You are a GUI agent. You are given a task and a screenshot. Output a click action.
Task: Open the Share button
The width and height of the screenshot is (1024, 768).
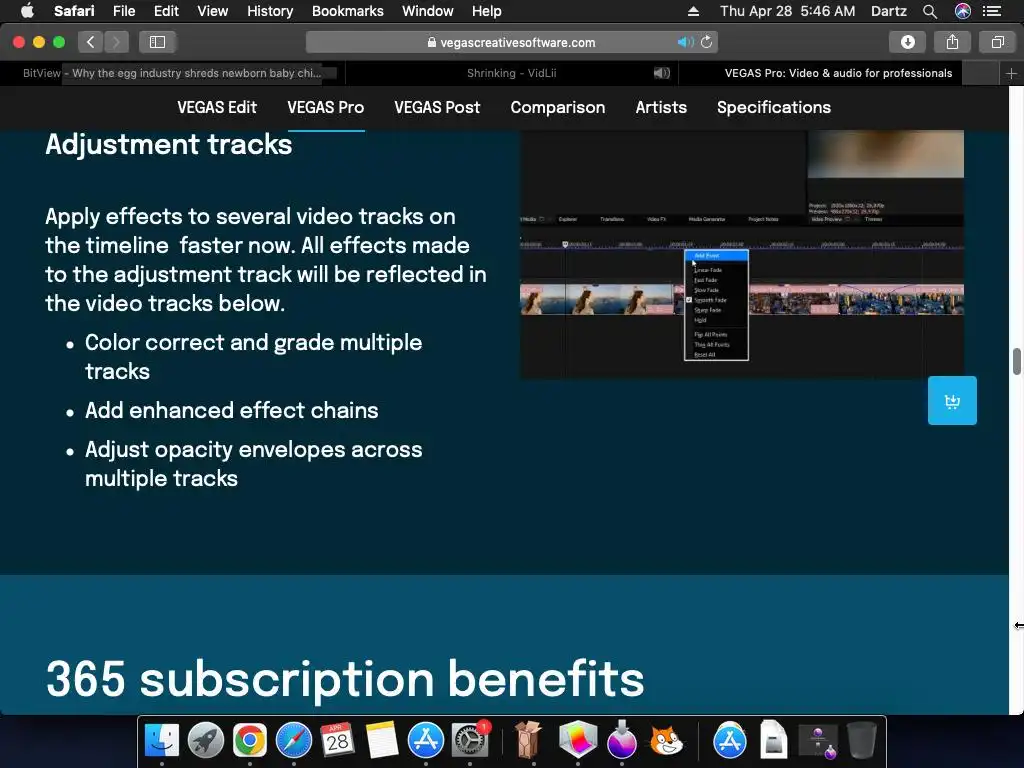[x=952, y=42]
